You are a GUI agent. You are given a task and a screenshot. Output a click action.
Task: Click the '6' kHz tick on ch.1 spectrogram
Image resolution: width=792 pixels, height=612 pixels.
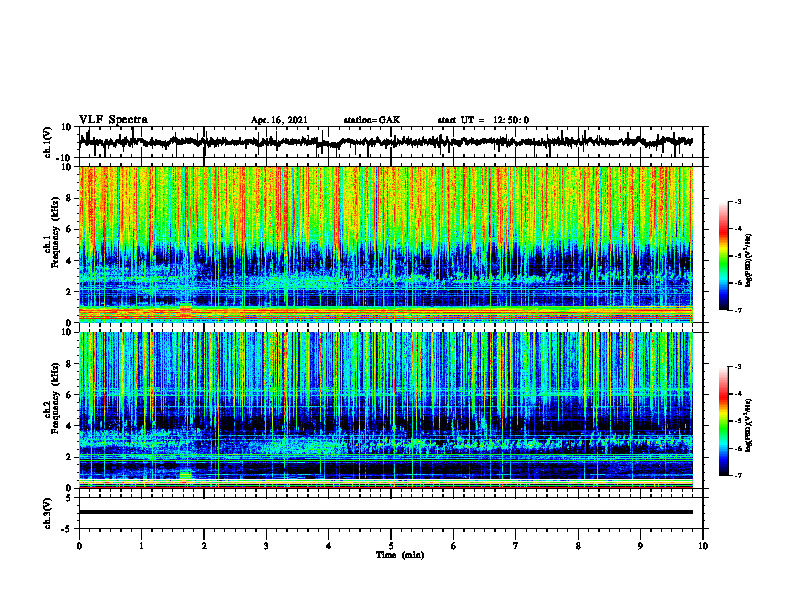tap(70, 229)
